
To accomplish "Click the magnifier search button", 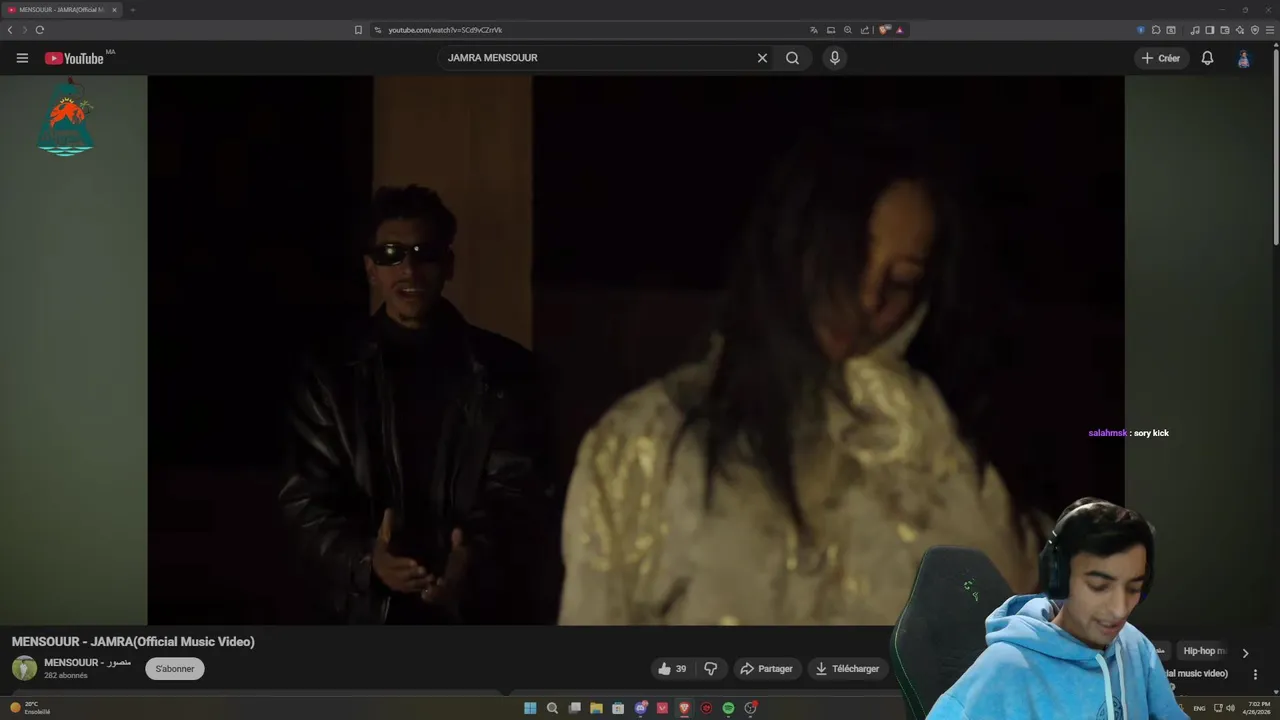I will point(792,58).
